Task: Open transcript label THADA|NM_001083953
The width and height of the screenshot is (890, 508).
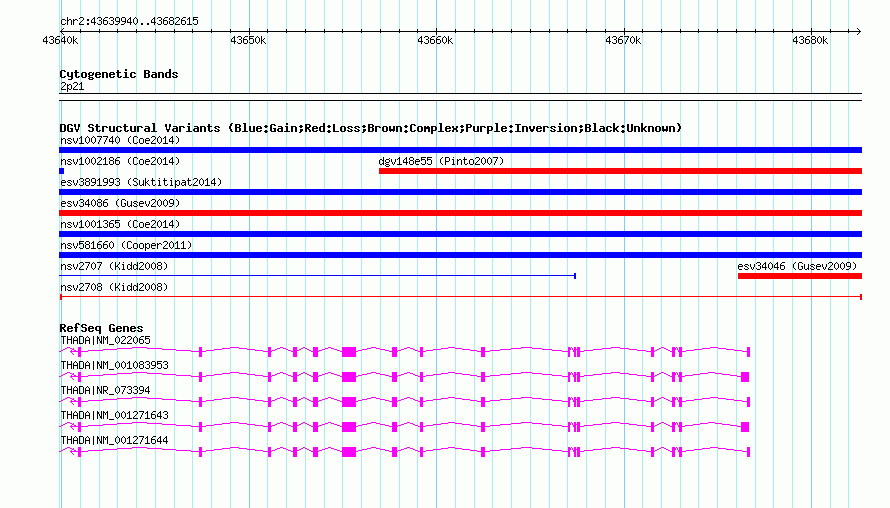Action: [x=115, y=366]
